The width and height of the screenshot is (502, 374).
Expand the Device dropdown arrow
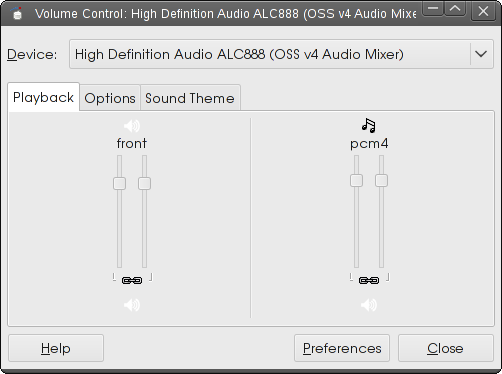(x=481, y=54)
